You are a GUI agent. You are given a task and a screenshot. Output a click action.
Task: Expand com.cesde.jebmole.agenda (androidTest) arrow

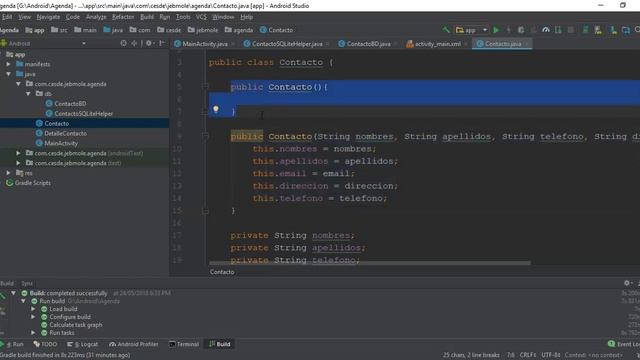pyautogui.click(x=18, y=153)
